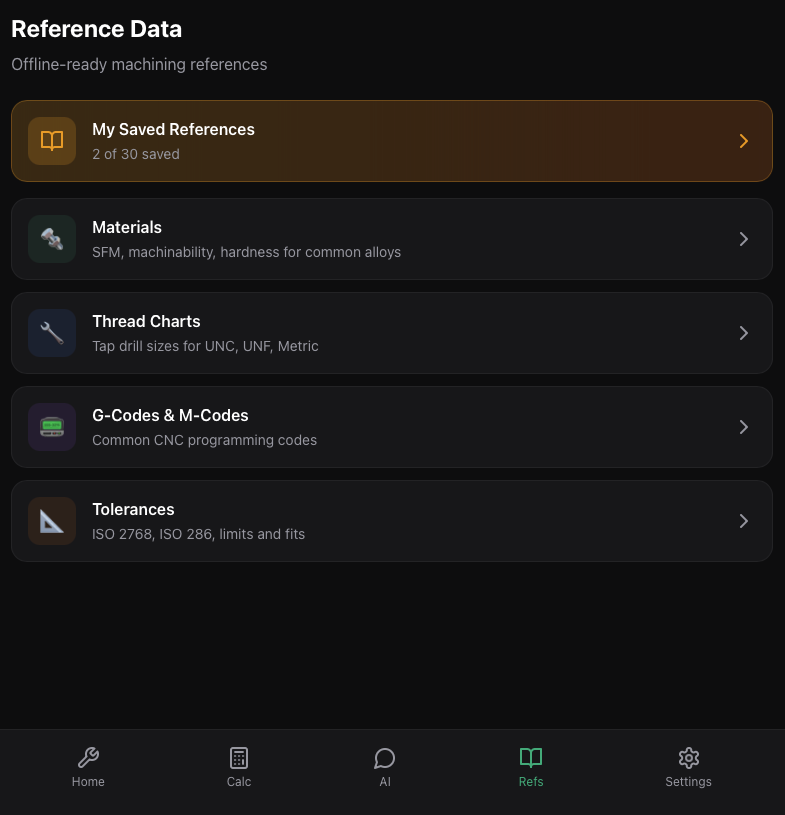
Task: Click 'Offline-ready machining references' subtitle
Action: (x=139, y=64)
